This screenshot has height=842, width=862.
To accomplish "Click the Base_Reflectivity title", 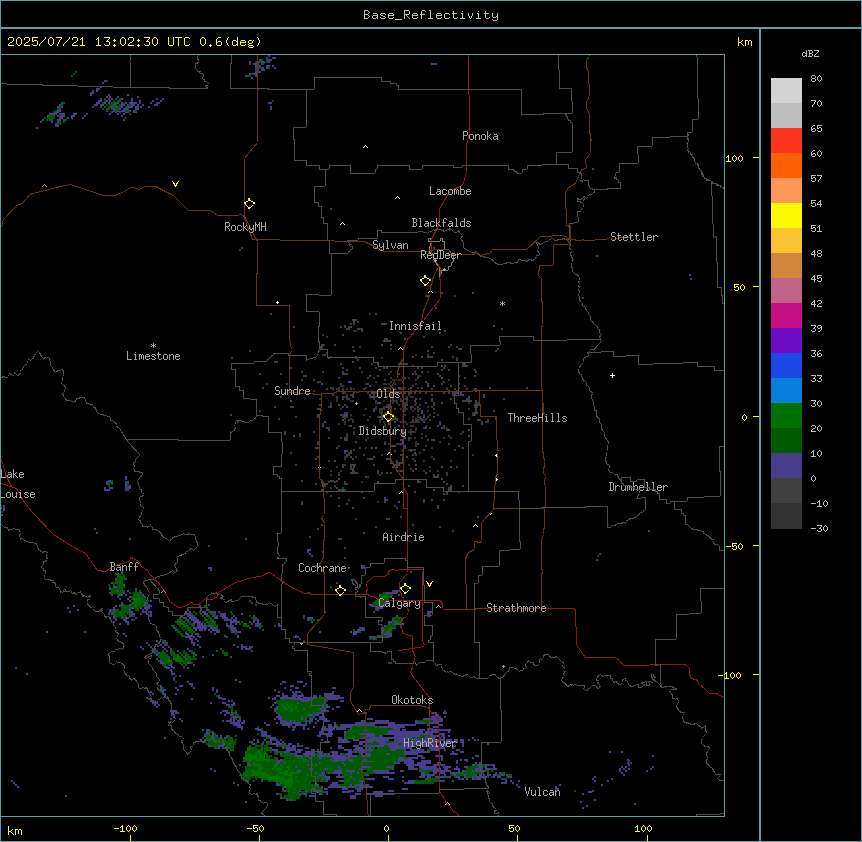I will [x=431, y=15].
